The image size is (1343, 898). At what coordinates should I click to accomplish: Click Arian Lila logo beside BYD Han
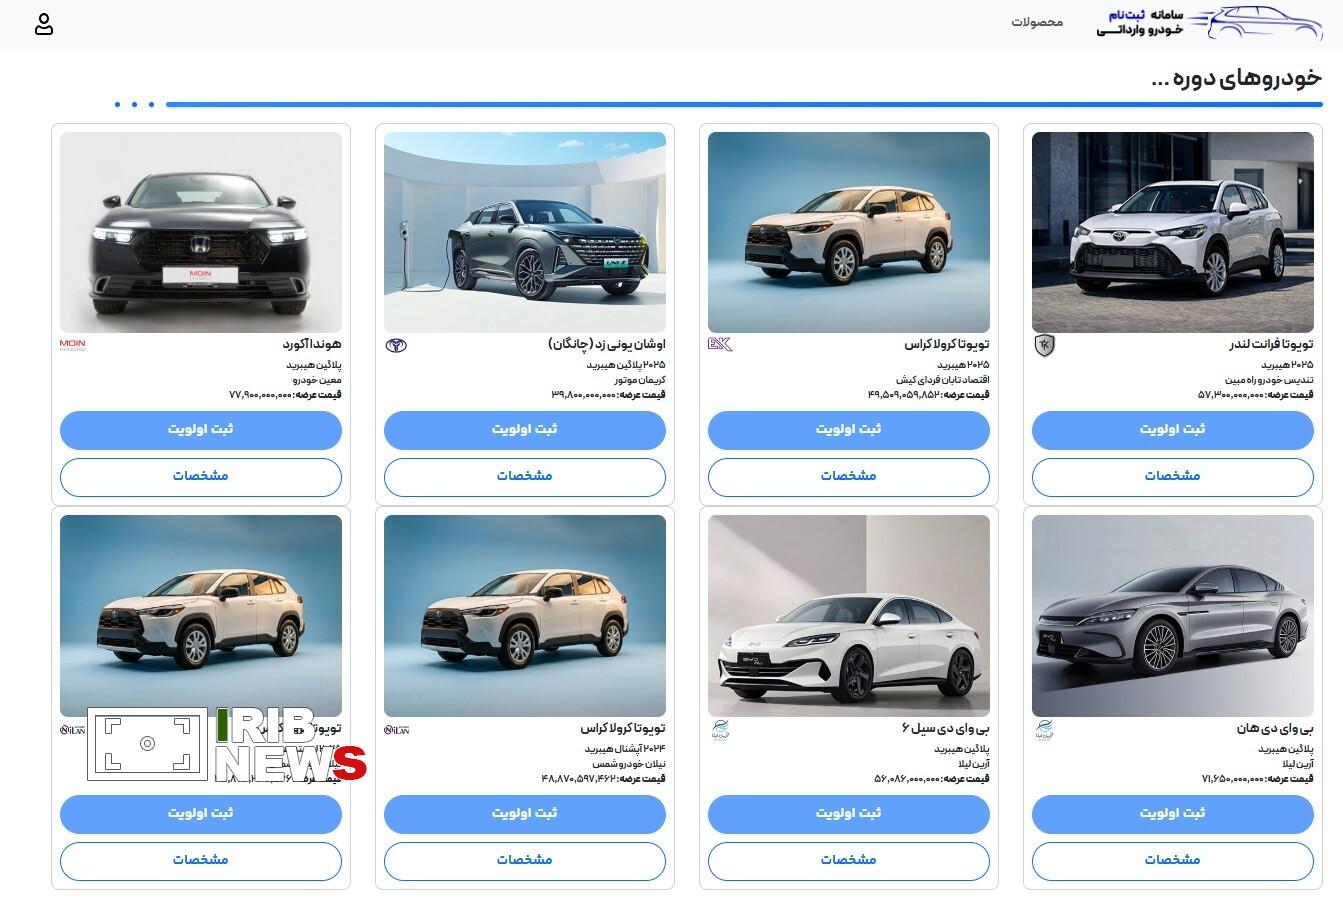[x=1044, y=729]
